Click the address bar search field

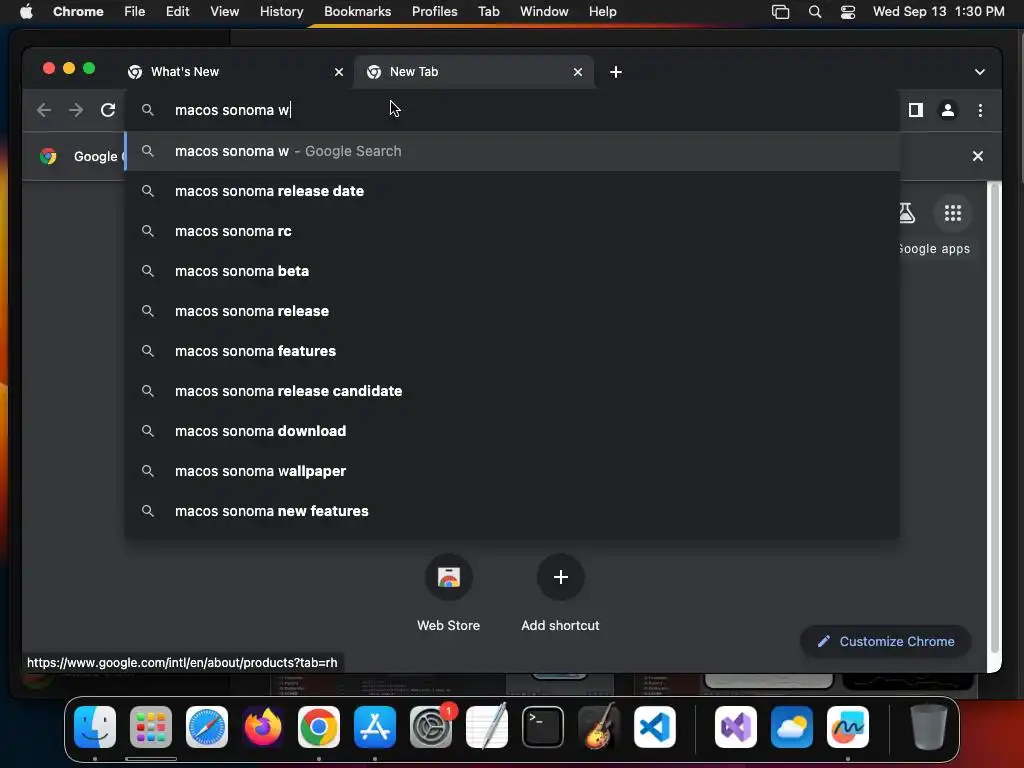(x=513, y=110)
